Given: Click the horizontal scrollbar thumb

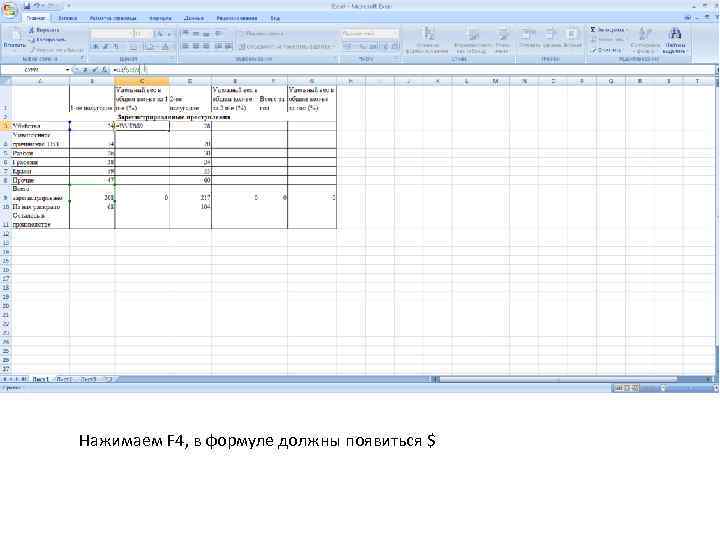Looking at the screenshot, I should point(558,379).
